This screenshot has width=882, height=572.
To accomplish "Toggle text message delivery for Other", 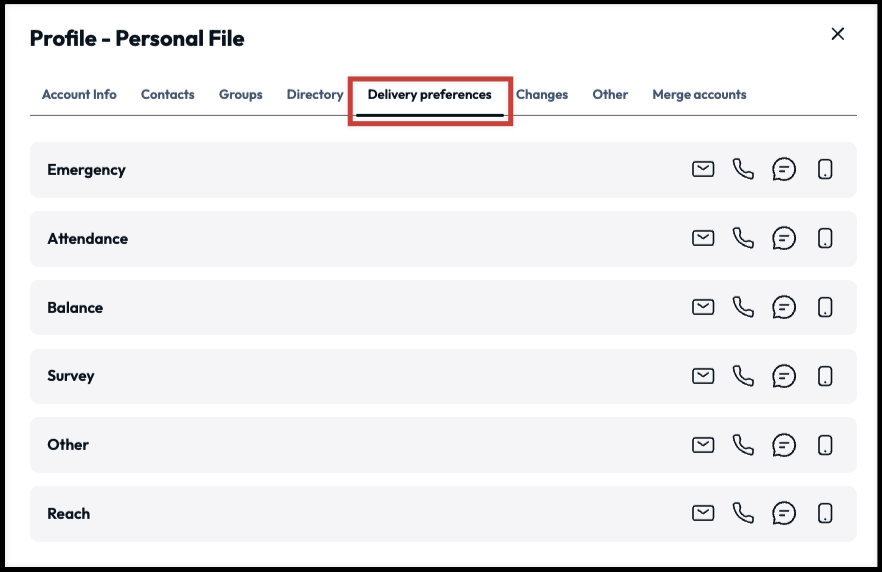I will click(784, 445).
